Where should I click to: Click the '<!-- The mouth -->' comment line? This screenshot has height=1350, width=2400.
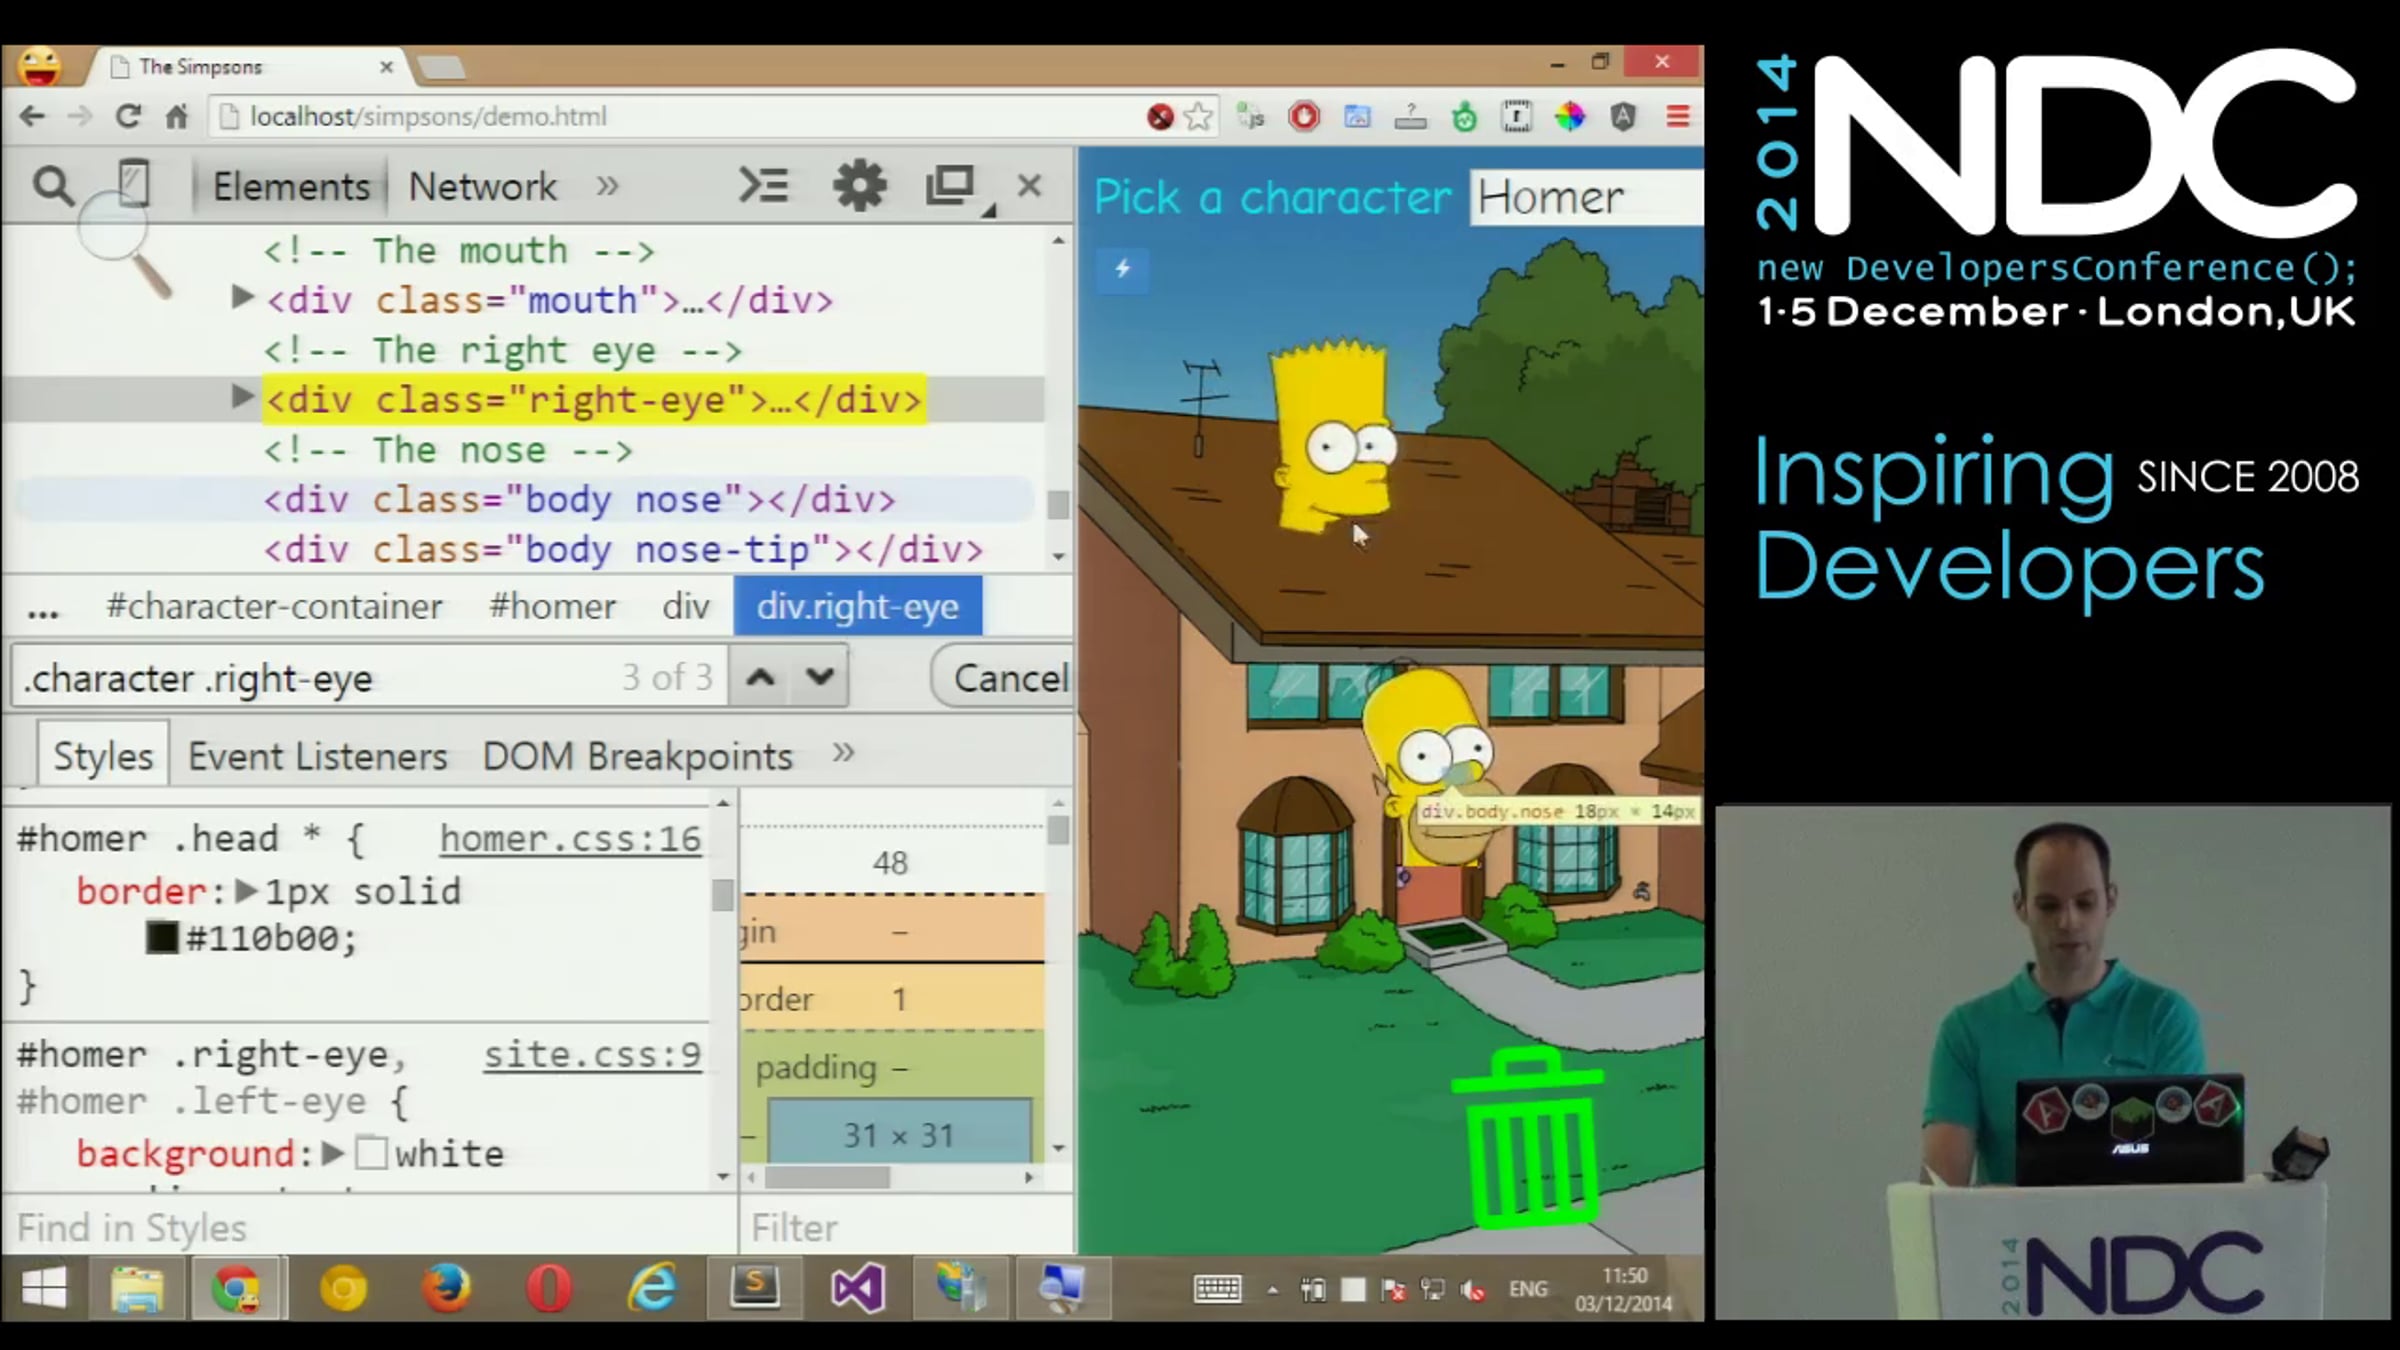pos(459,250)
